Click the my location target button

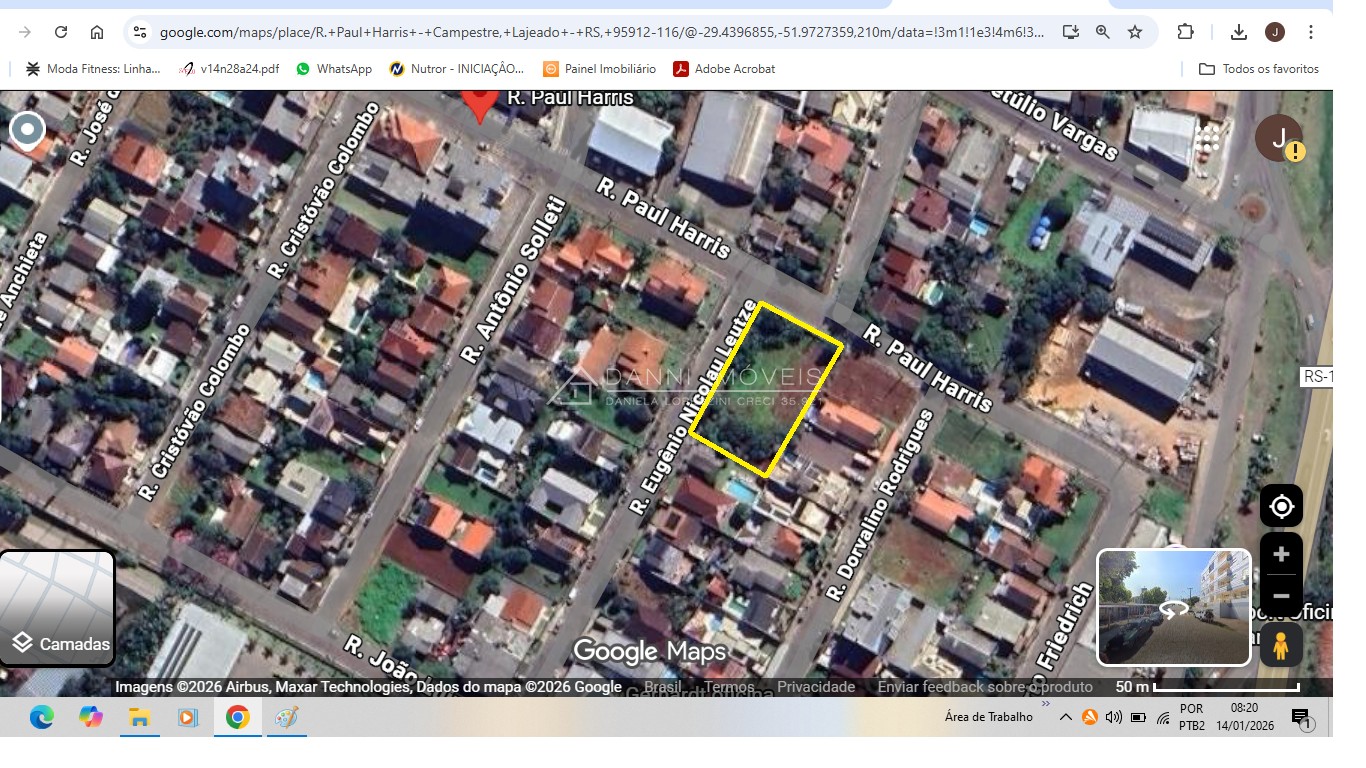(1281, 507)
